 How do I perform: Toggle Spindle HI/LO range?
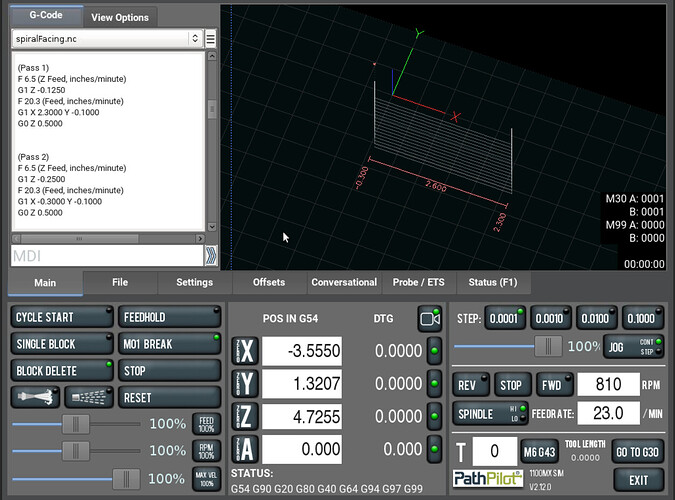490,414
